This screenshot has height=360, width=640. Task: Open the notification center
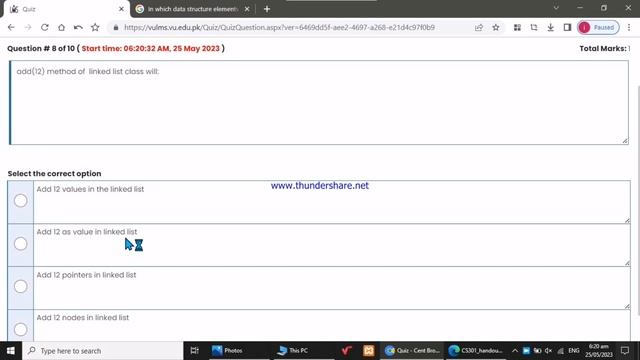click(x=624, y=351)
